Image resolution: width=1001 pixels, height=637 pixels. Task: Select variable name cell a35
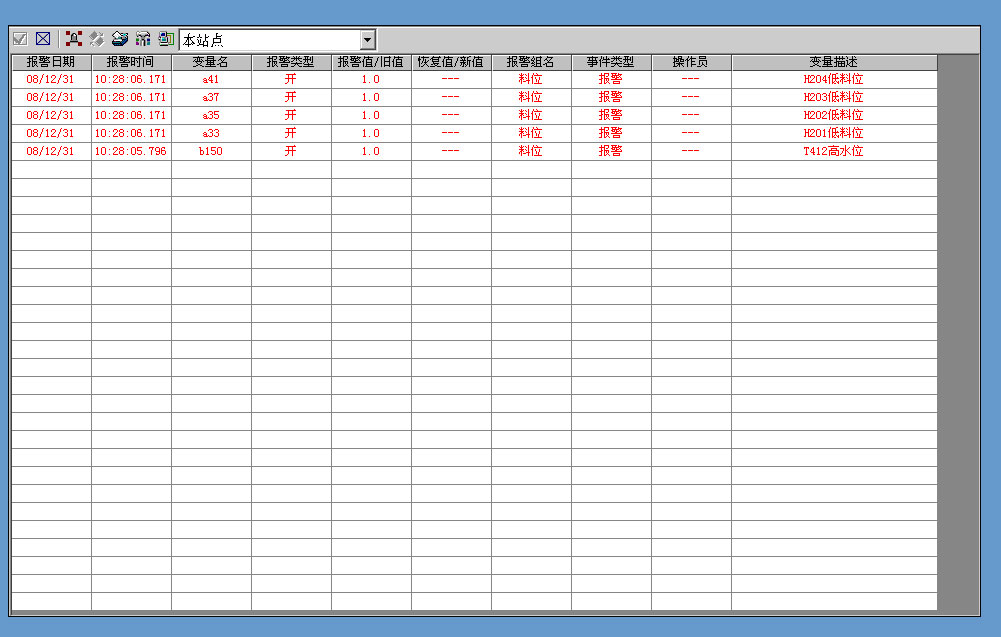(x=211, y=115)
